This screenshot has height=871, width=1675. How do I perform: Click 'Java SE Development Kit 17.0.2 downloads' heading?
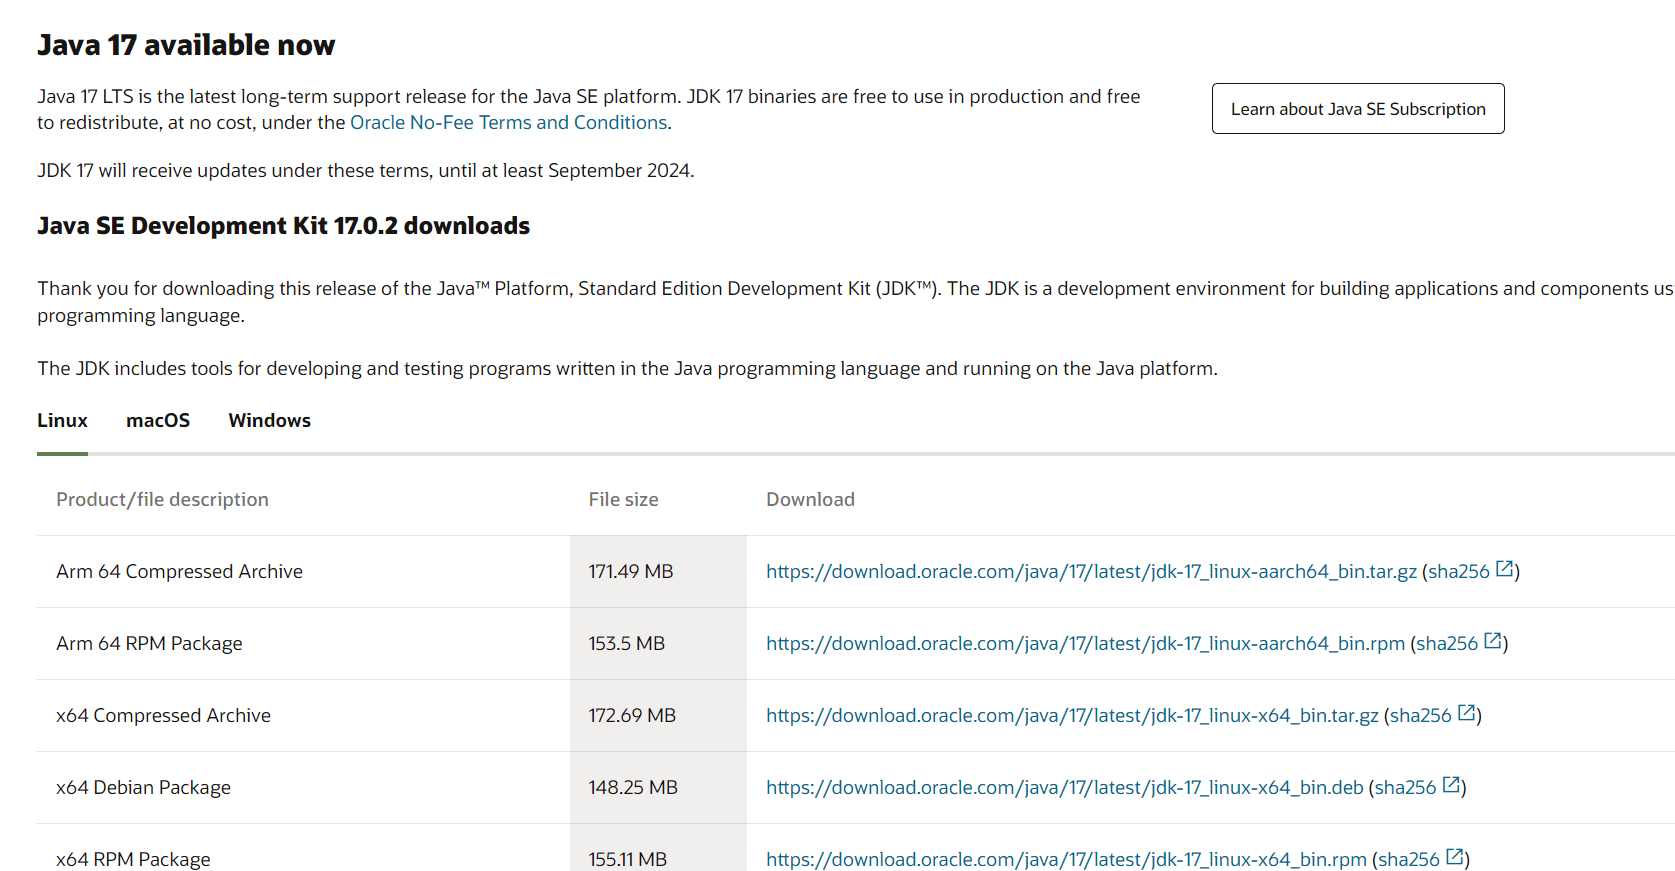point(283,226)
